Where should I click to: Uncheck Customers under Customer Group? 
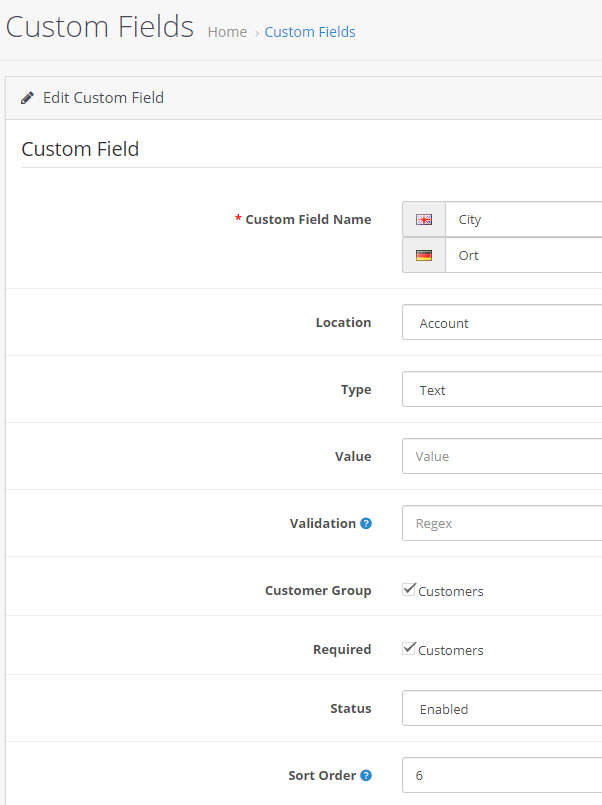409,589
